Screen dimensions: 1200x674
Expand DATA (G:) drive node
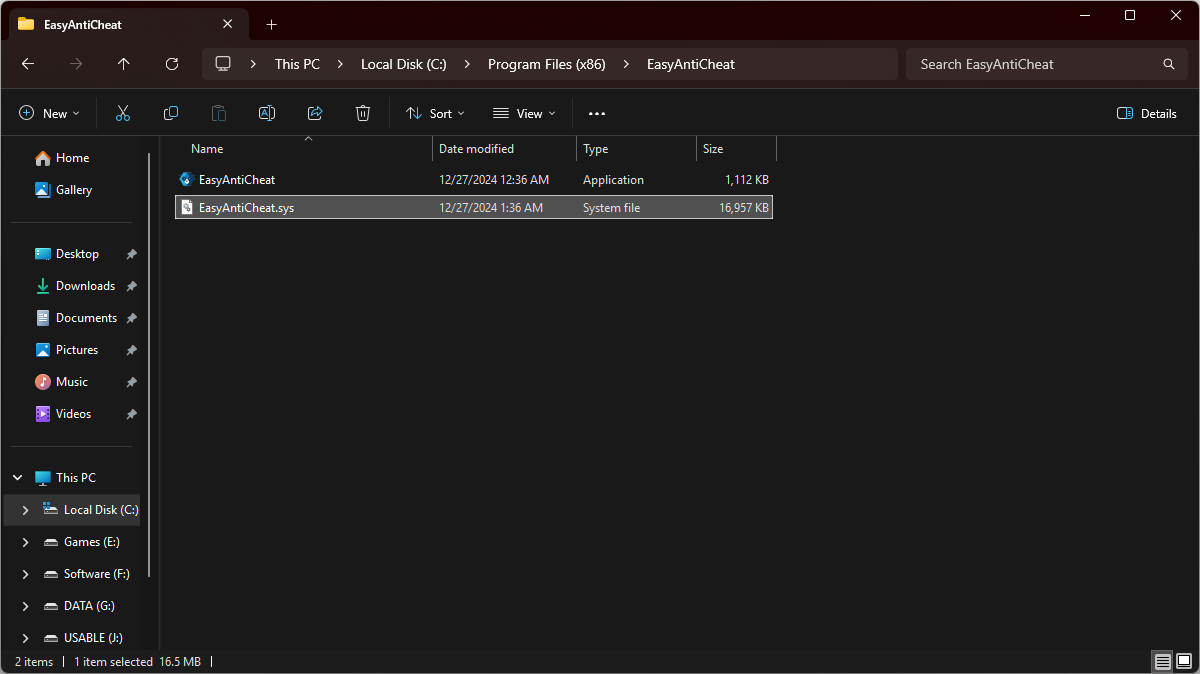[x=26, y=606]
